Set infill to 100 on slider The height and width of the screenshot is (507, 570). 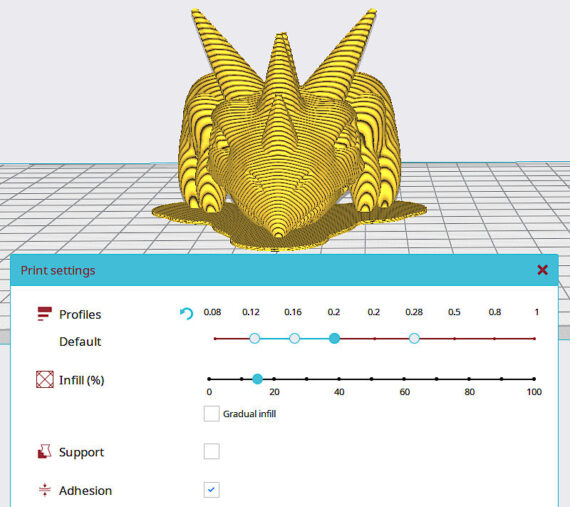coord(534,379)
